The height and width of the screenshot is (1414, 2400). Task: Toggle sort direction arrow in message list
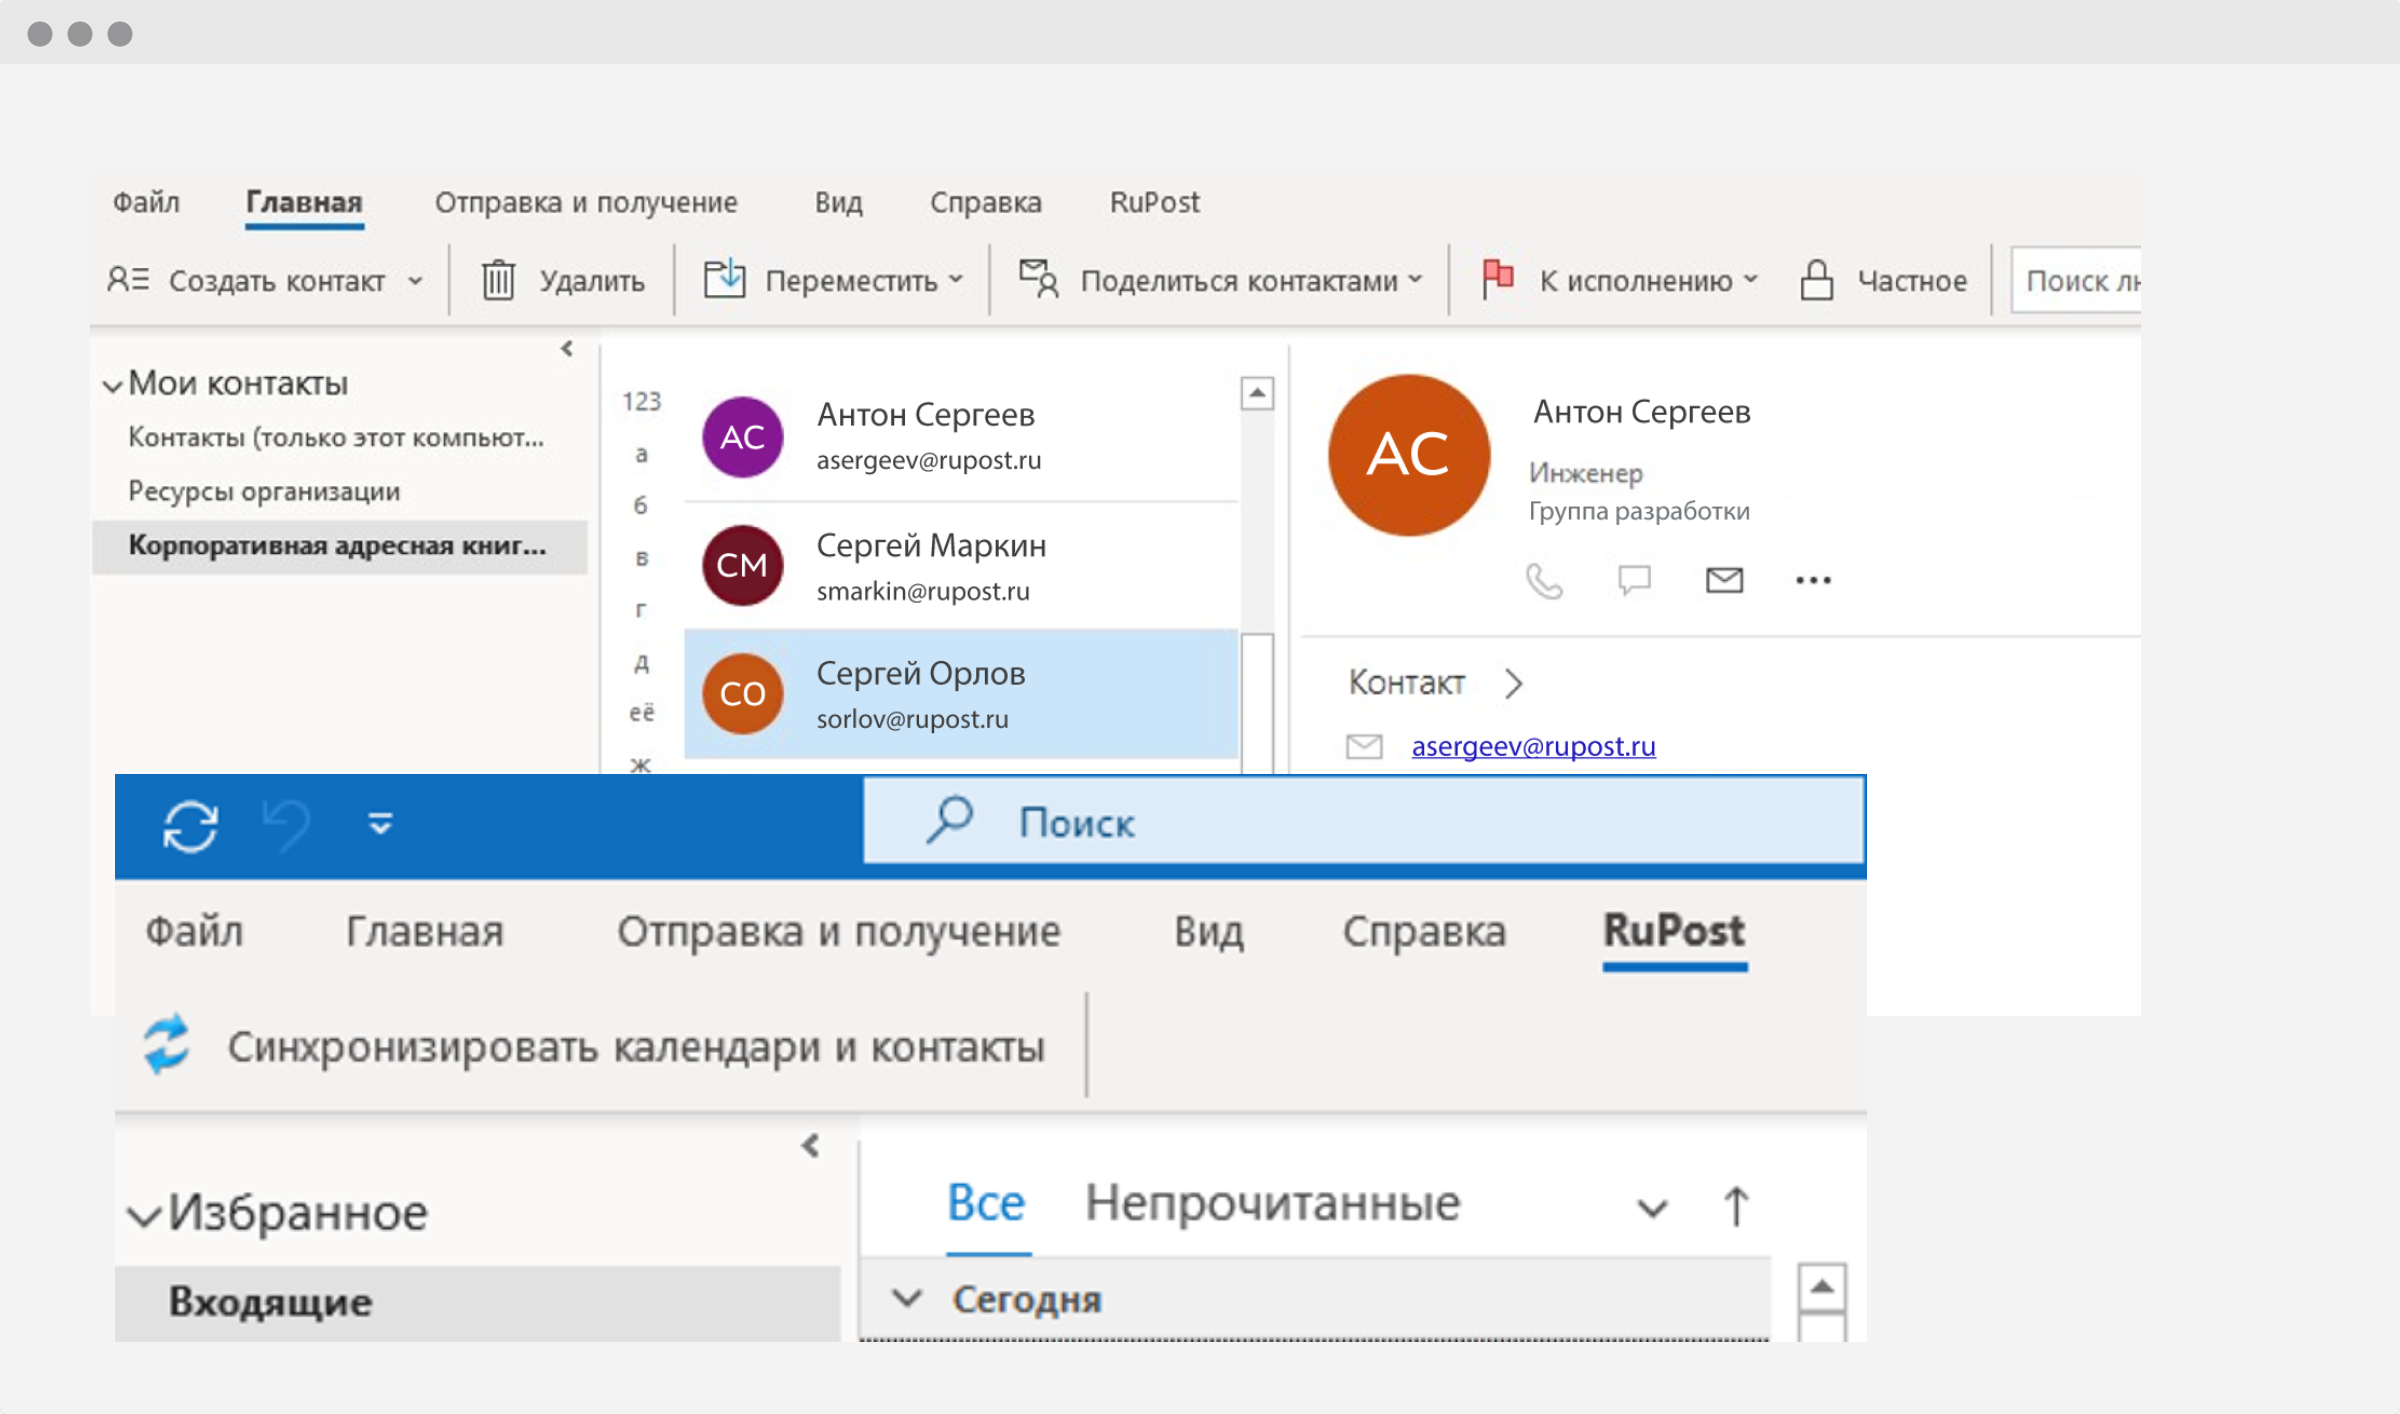point(1737,1206)
